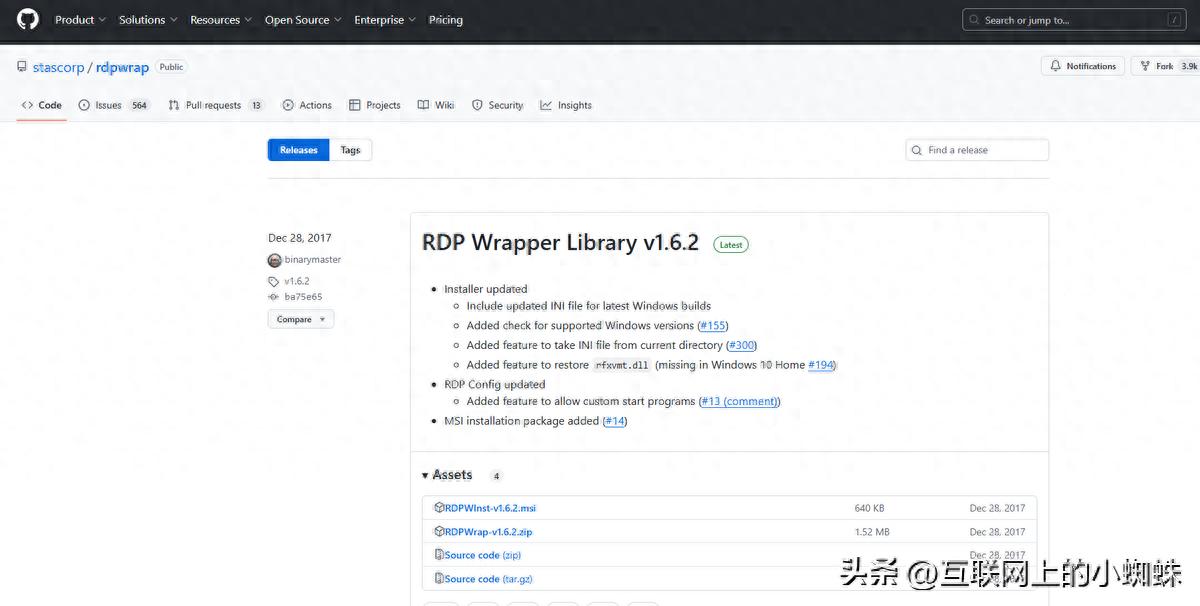Click the package icon of RDPWrap-v1.6.2.zip
Image resolution: width=1200 pixels, height=606 pixels.
pyautogui.click(x=439, y=532)
